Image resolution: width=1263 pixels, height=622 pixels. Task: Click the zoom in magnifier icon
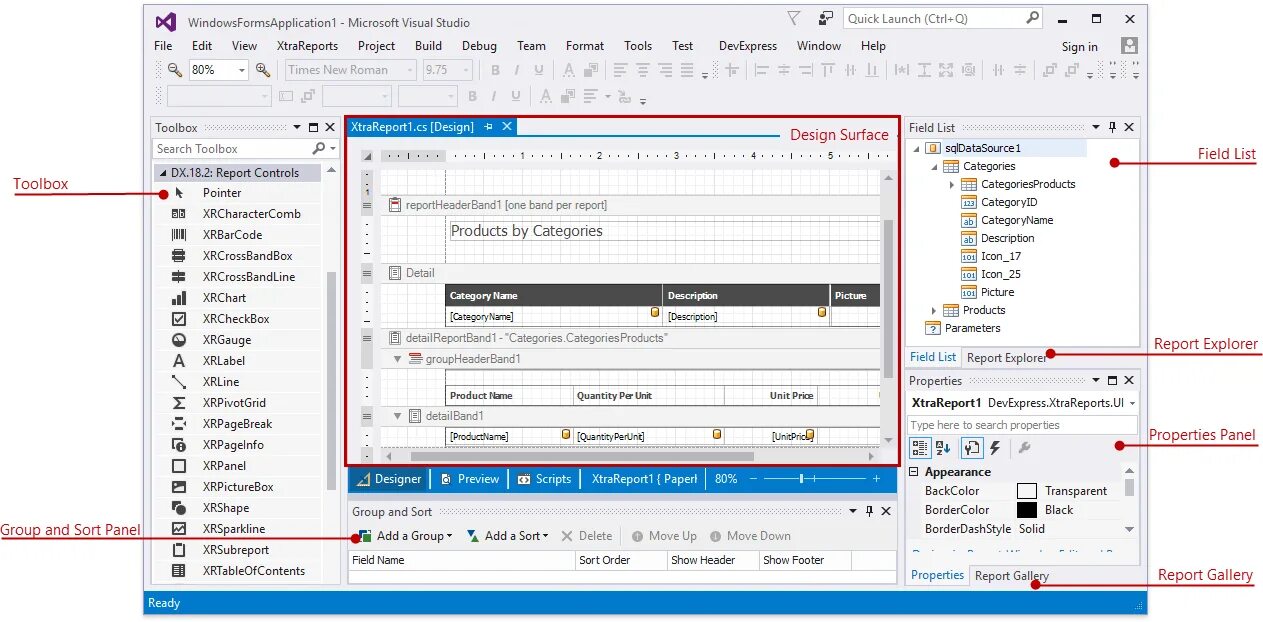263,70
